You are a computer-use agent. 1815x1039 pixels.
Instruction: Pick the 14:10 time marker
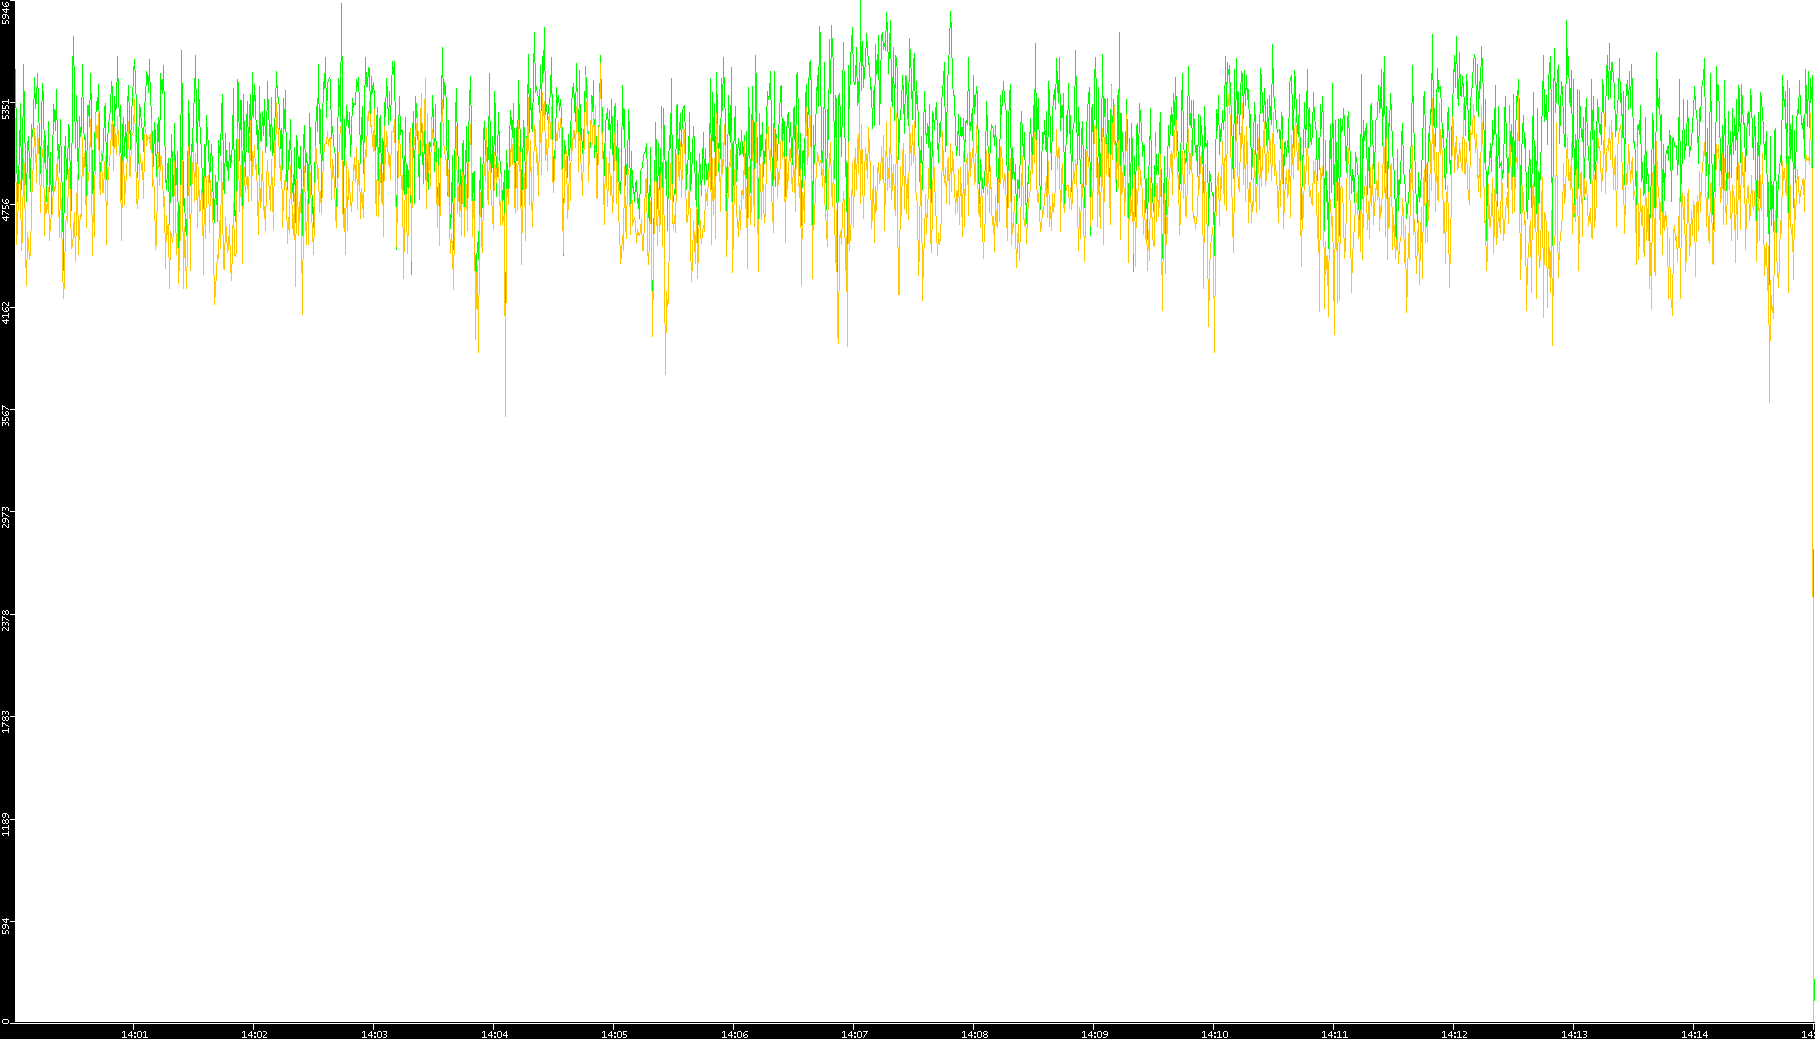pos(1214,1033)
